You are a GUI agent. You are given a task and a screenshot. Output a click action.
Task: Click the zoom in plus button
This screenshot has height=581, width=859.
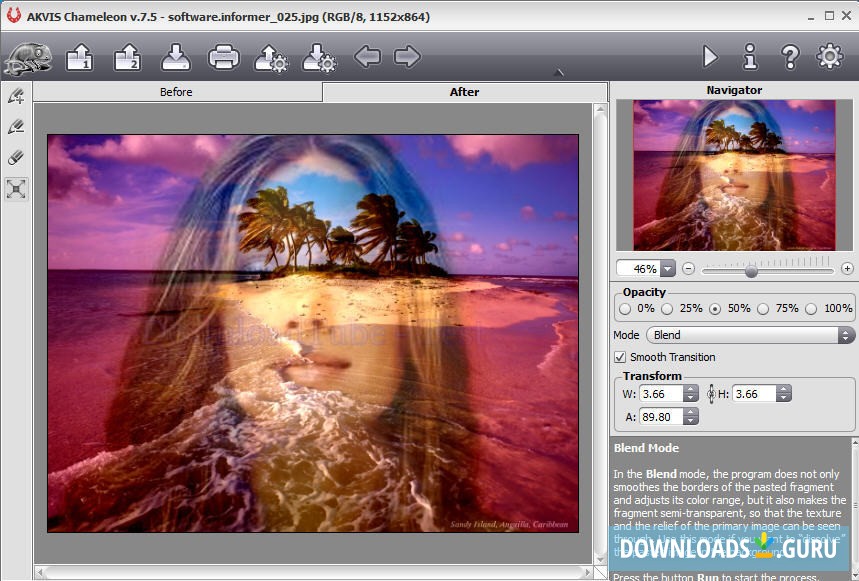(847, 268)
